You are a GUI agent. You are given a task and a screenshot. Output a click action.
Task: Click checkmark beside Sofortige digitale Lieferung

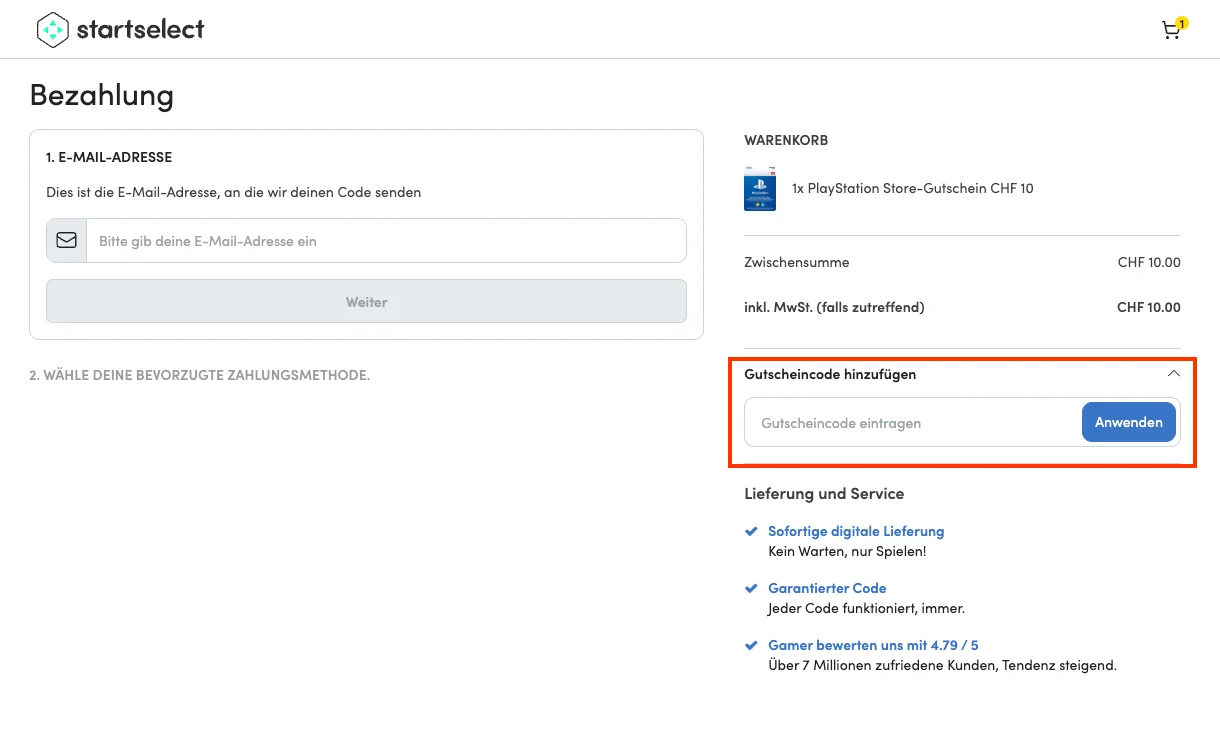[751, 532]
